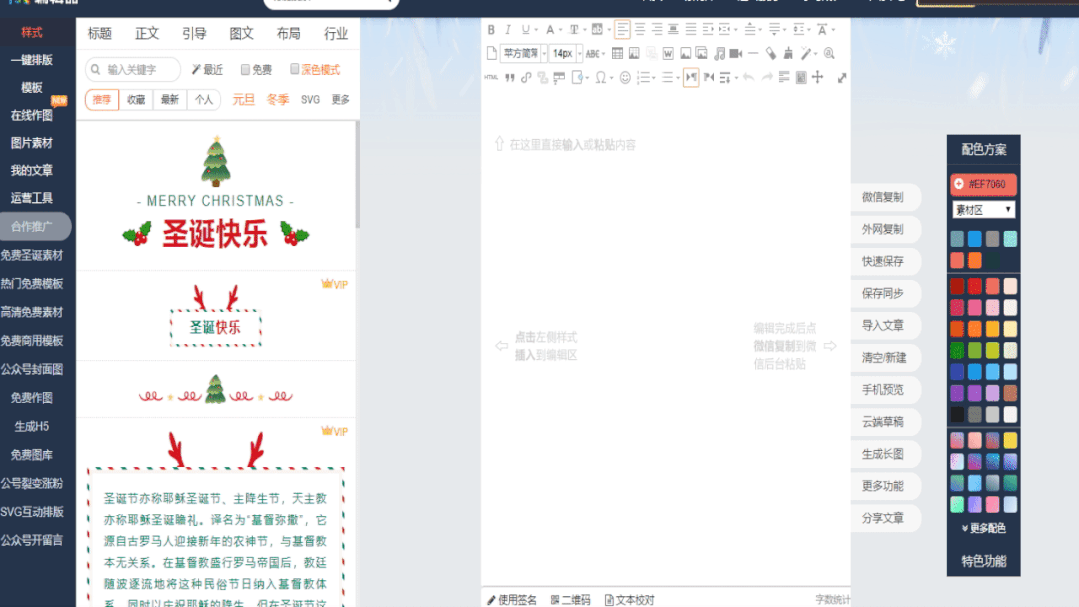1079x607 pixels.
Task: Click the center-align text icon
Action: click(x=640, y=29)
